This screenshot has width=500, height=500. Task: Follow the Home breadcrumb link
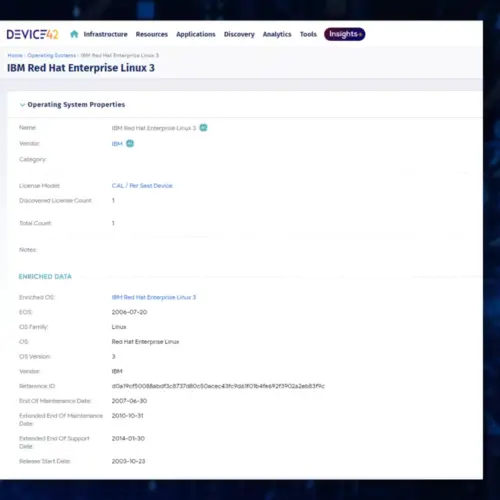pyautogui.click(x=15, y=55)
